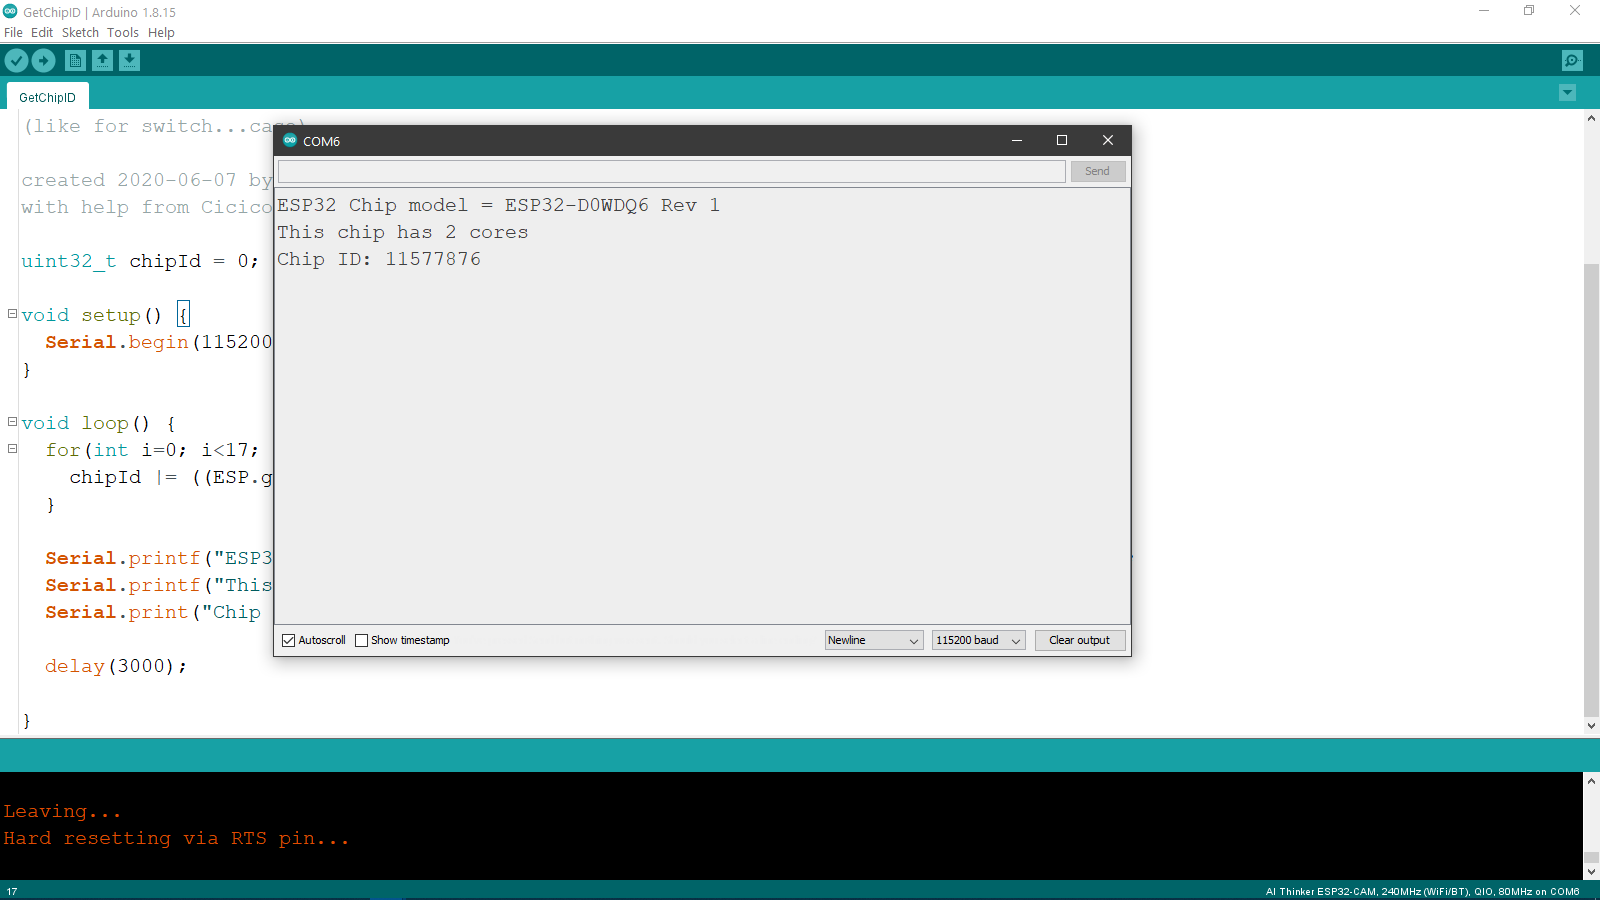Screen dimensions: 1600x900
Task: Toggle the Autoscroll checkbox
Action: click(x=289, y=640)
